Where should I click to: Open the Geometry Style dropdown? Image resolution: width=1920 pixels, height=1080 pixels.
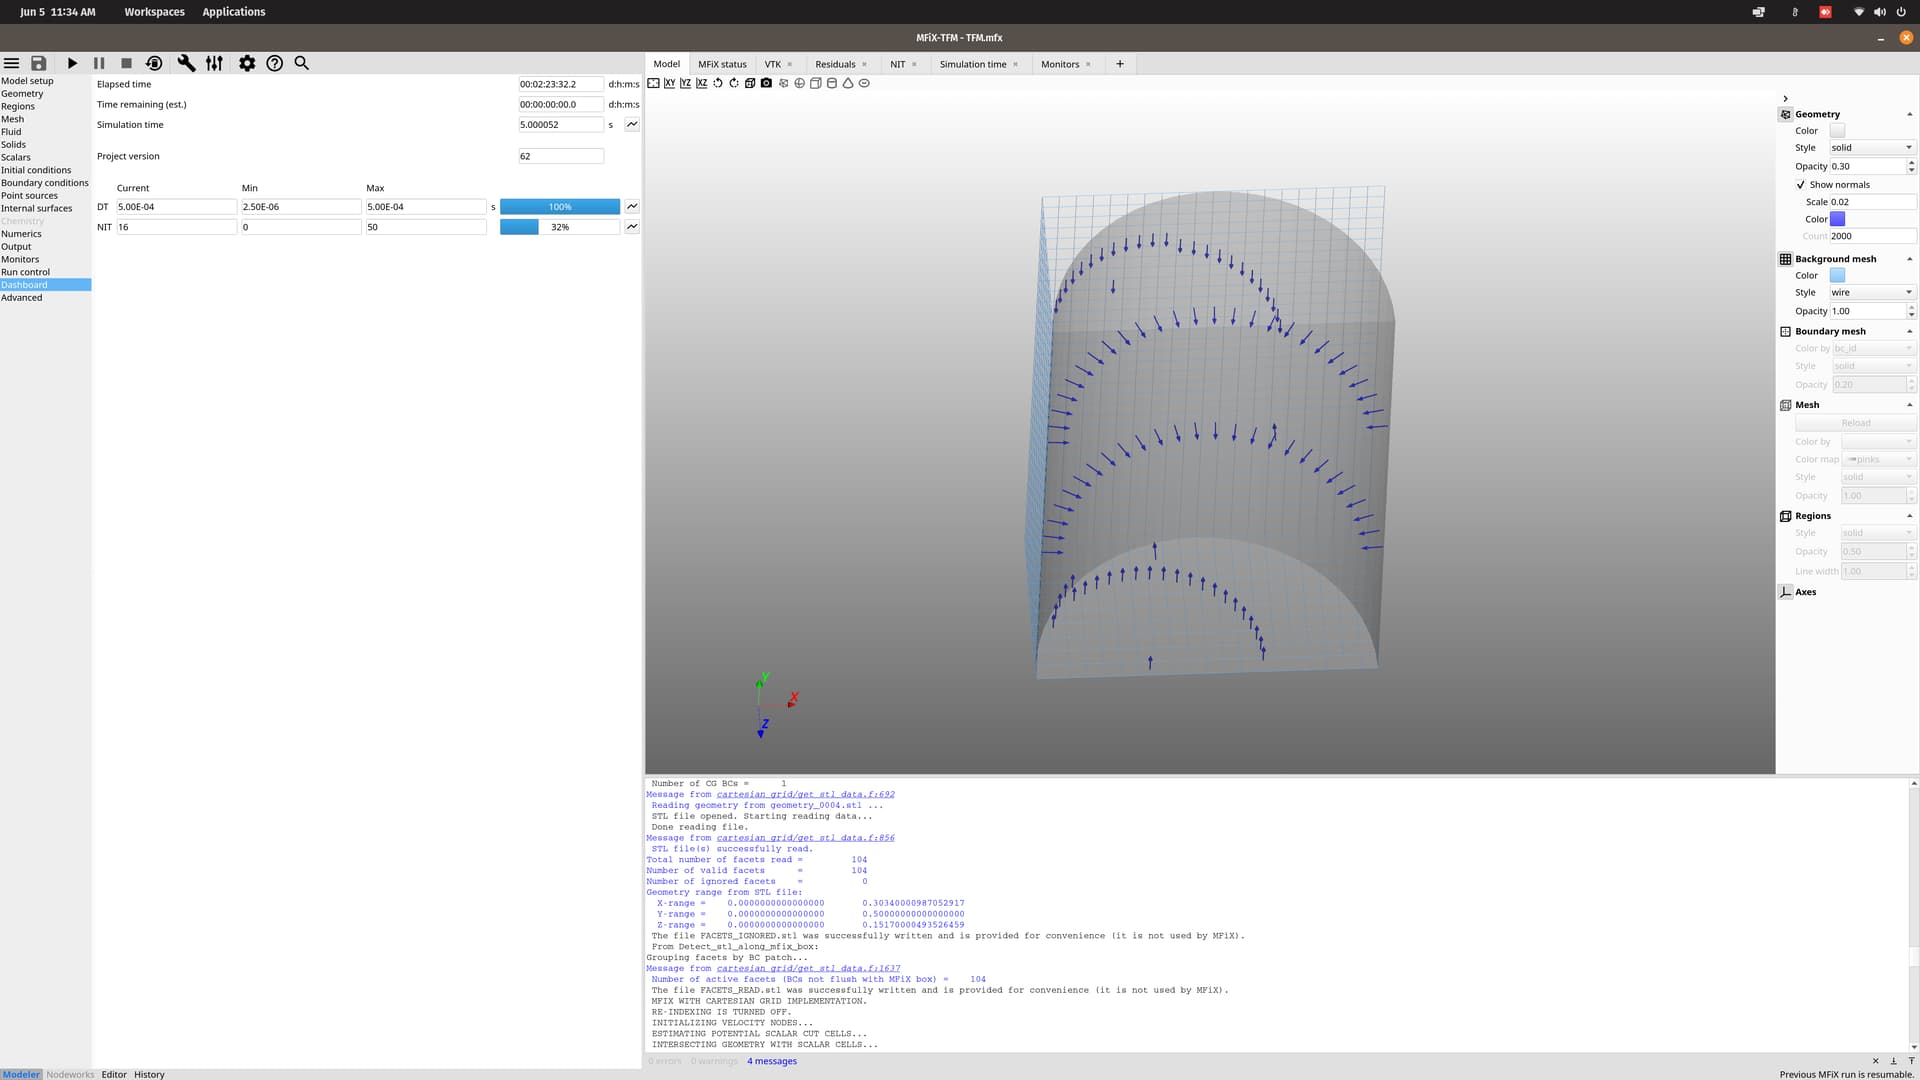[1871, 148]
